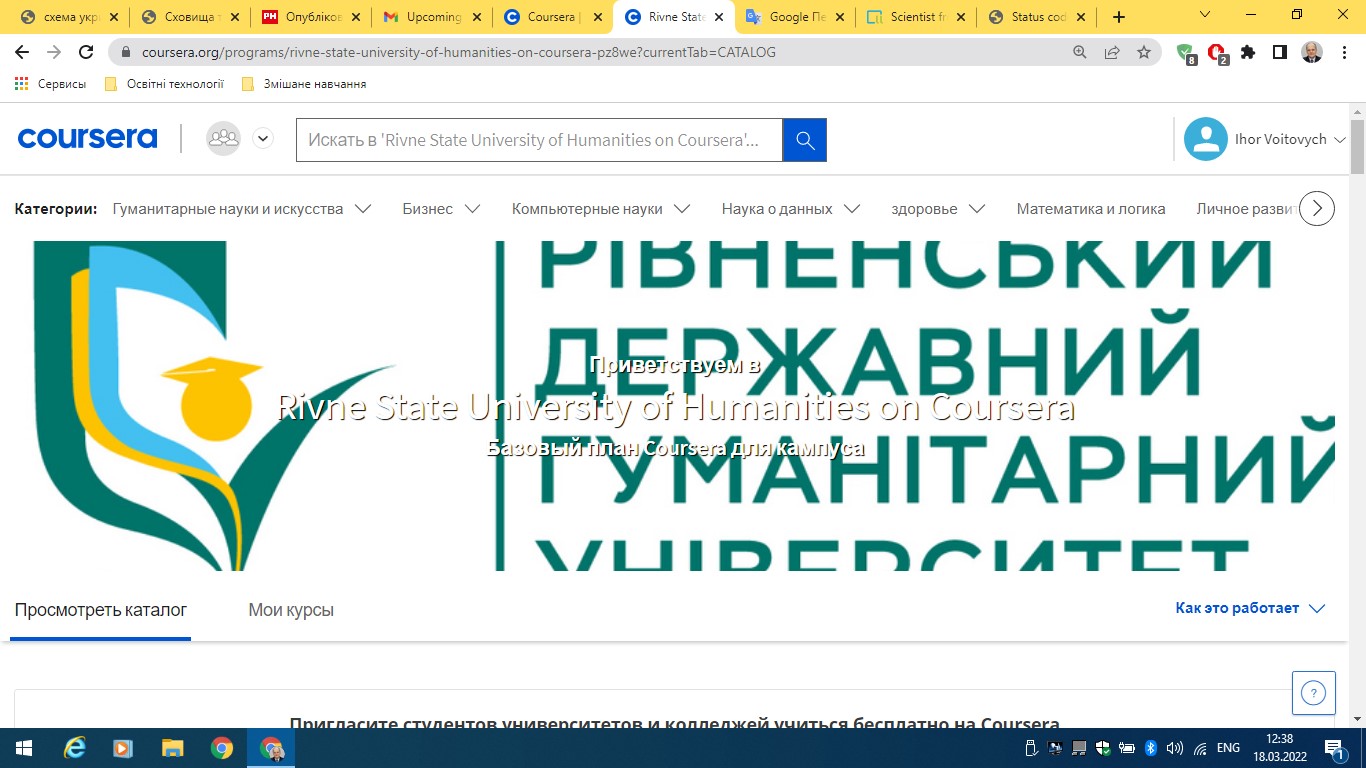The height and width of the screenshot is (768, 1366).
Task: Open File Explorer from the taskbar
Action: [173, 748]
